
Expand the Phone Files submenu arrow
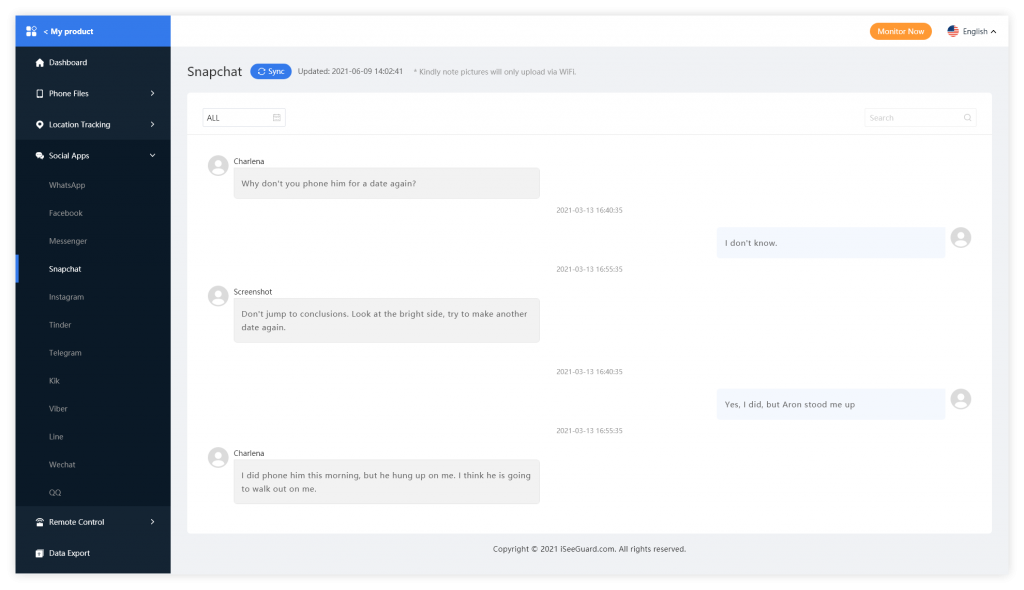152,93
